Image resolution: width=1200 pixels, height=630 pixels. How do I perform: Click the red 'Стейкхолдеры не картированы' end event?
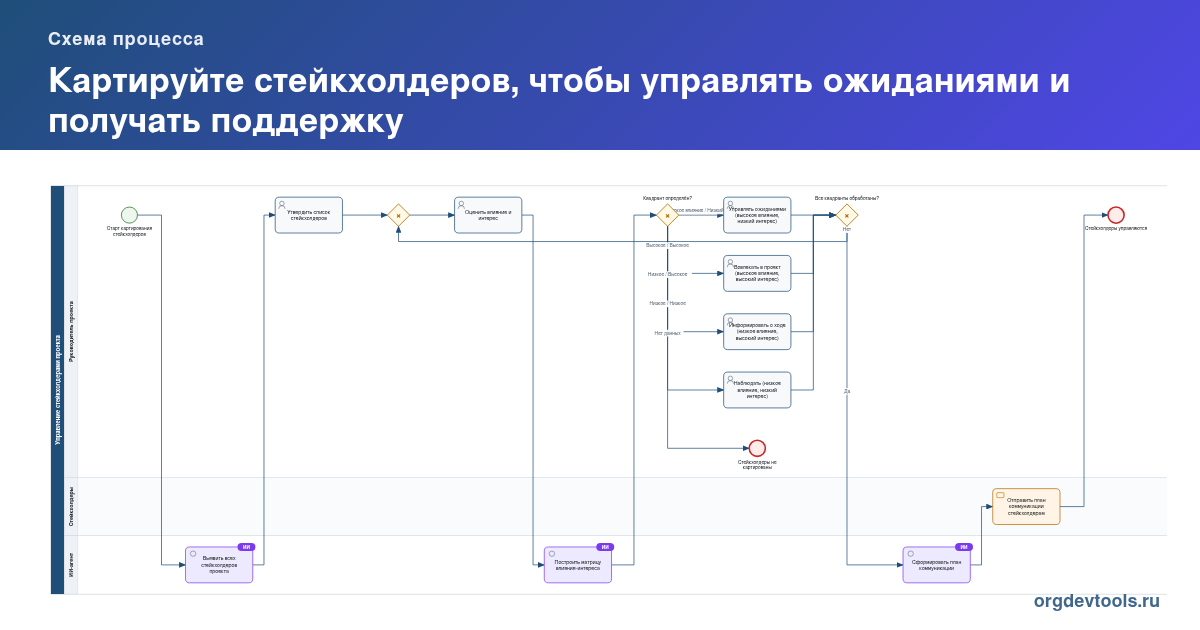[x=757, y=448]
